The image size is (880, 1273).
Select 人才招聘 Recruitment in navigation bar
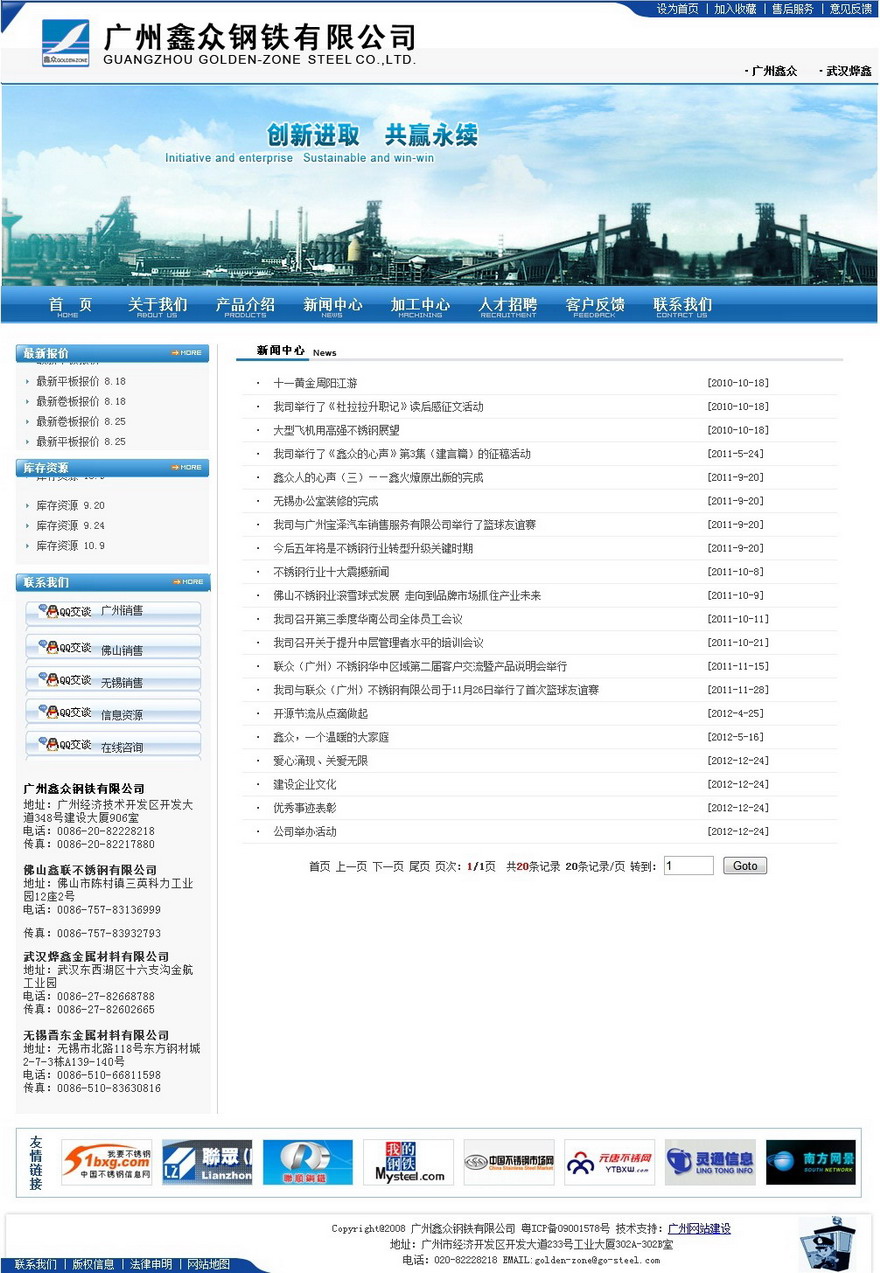click(x=507, y=306)
